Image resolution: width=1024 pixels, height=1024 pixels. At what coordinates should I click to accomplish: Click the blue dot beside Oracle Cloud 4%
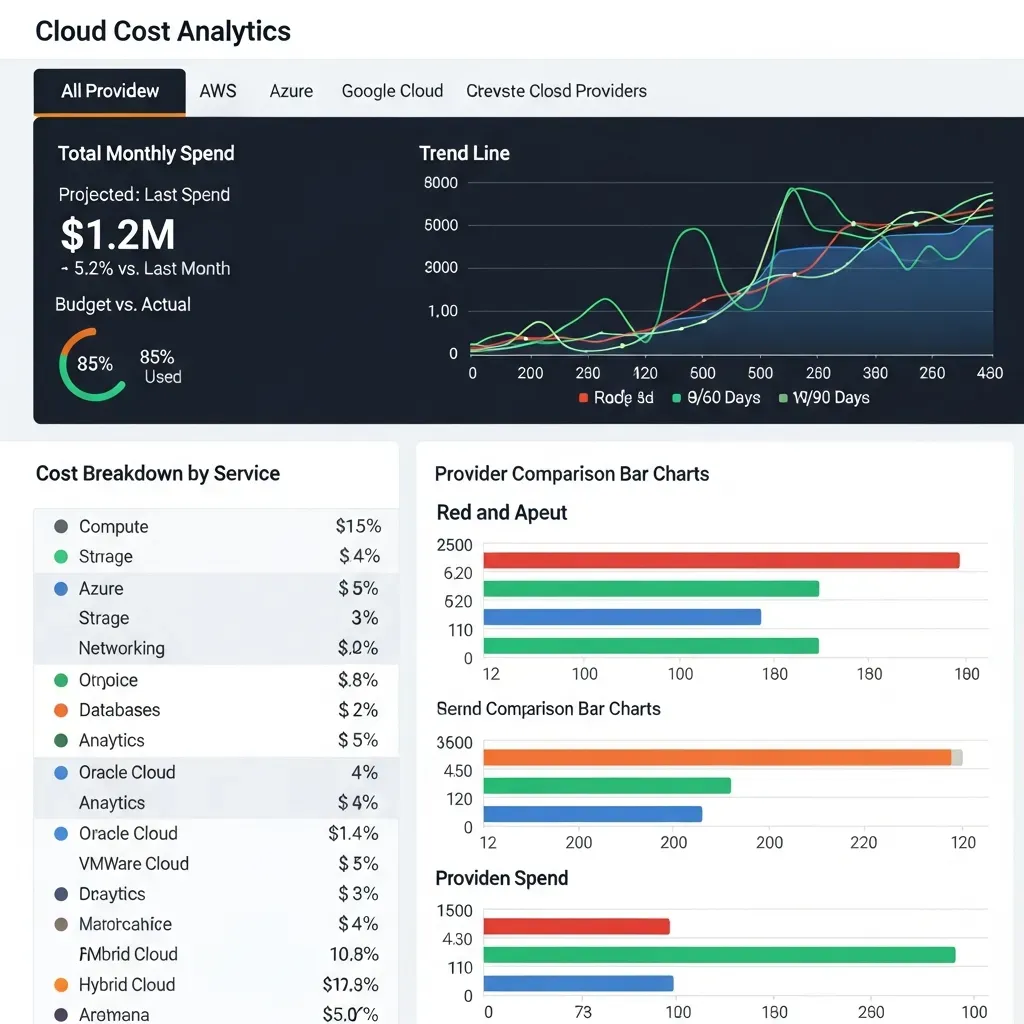pos(61,773)
